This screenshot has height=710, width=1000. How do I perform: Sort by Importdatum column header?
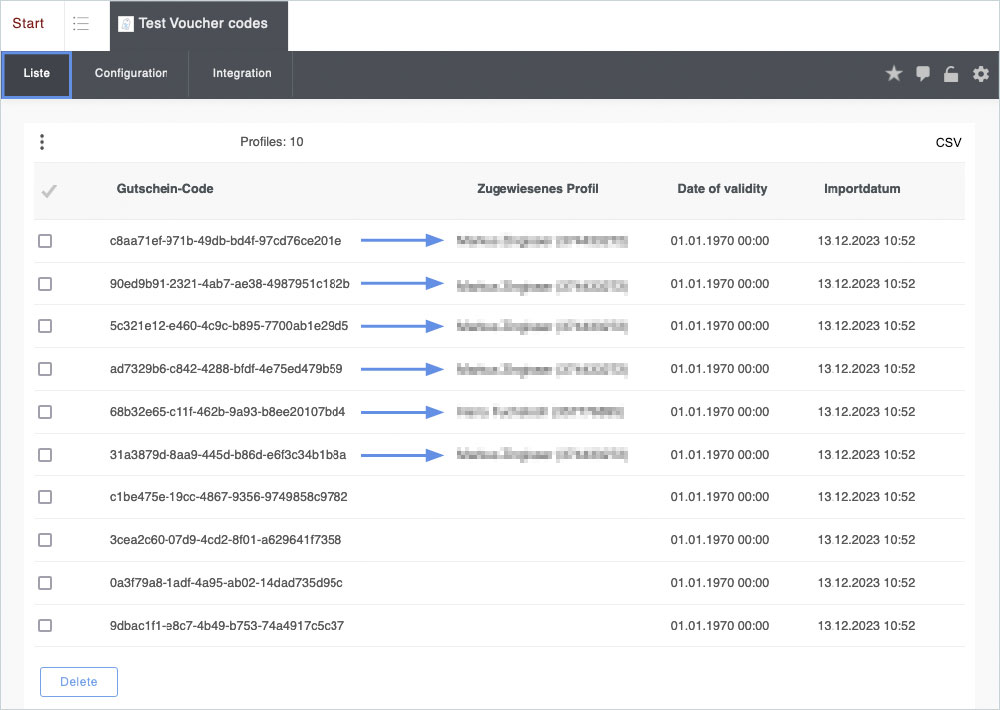(862, 188)
